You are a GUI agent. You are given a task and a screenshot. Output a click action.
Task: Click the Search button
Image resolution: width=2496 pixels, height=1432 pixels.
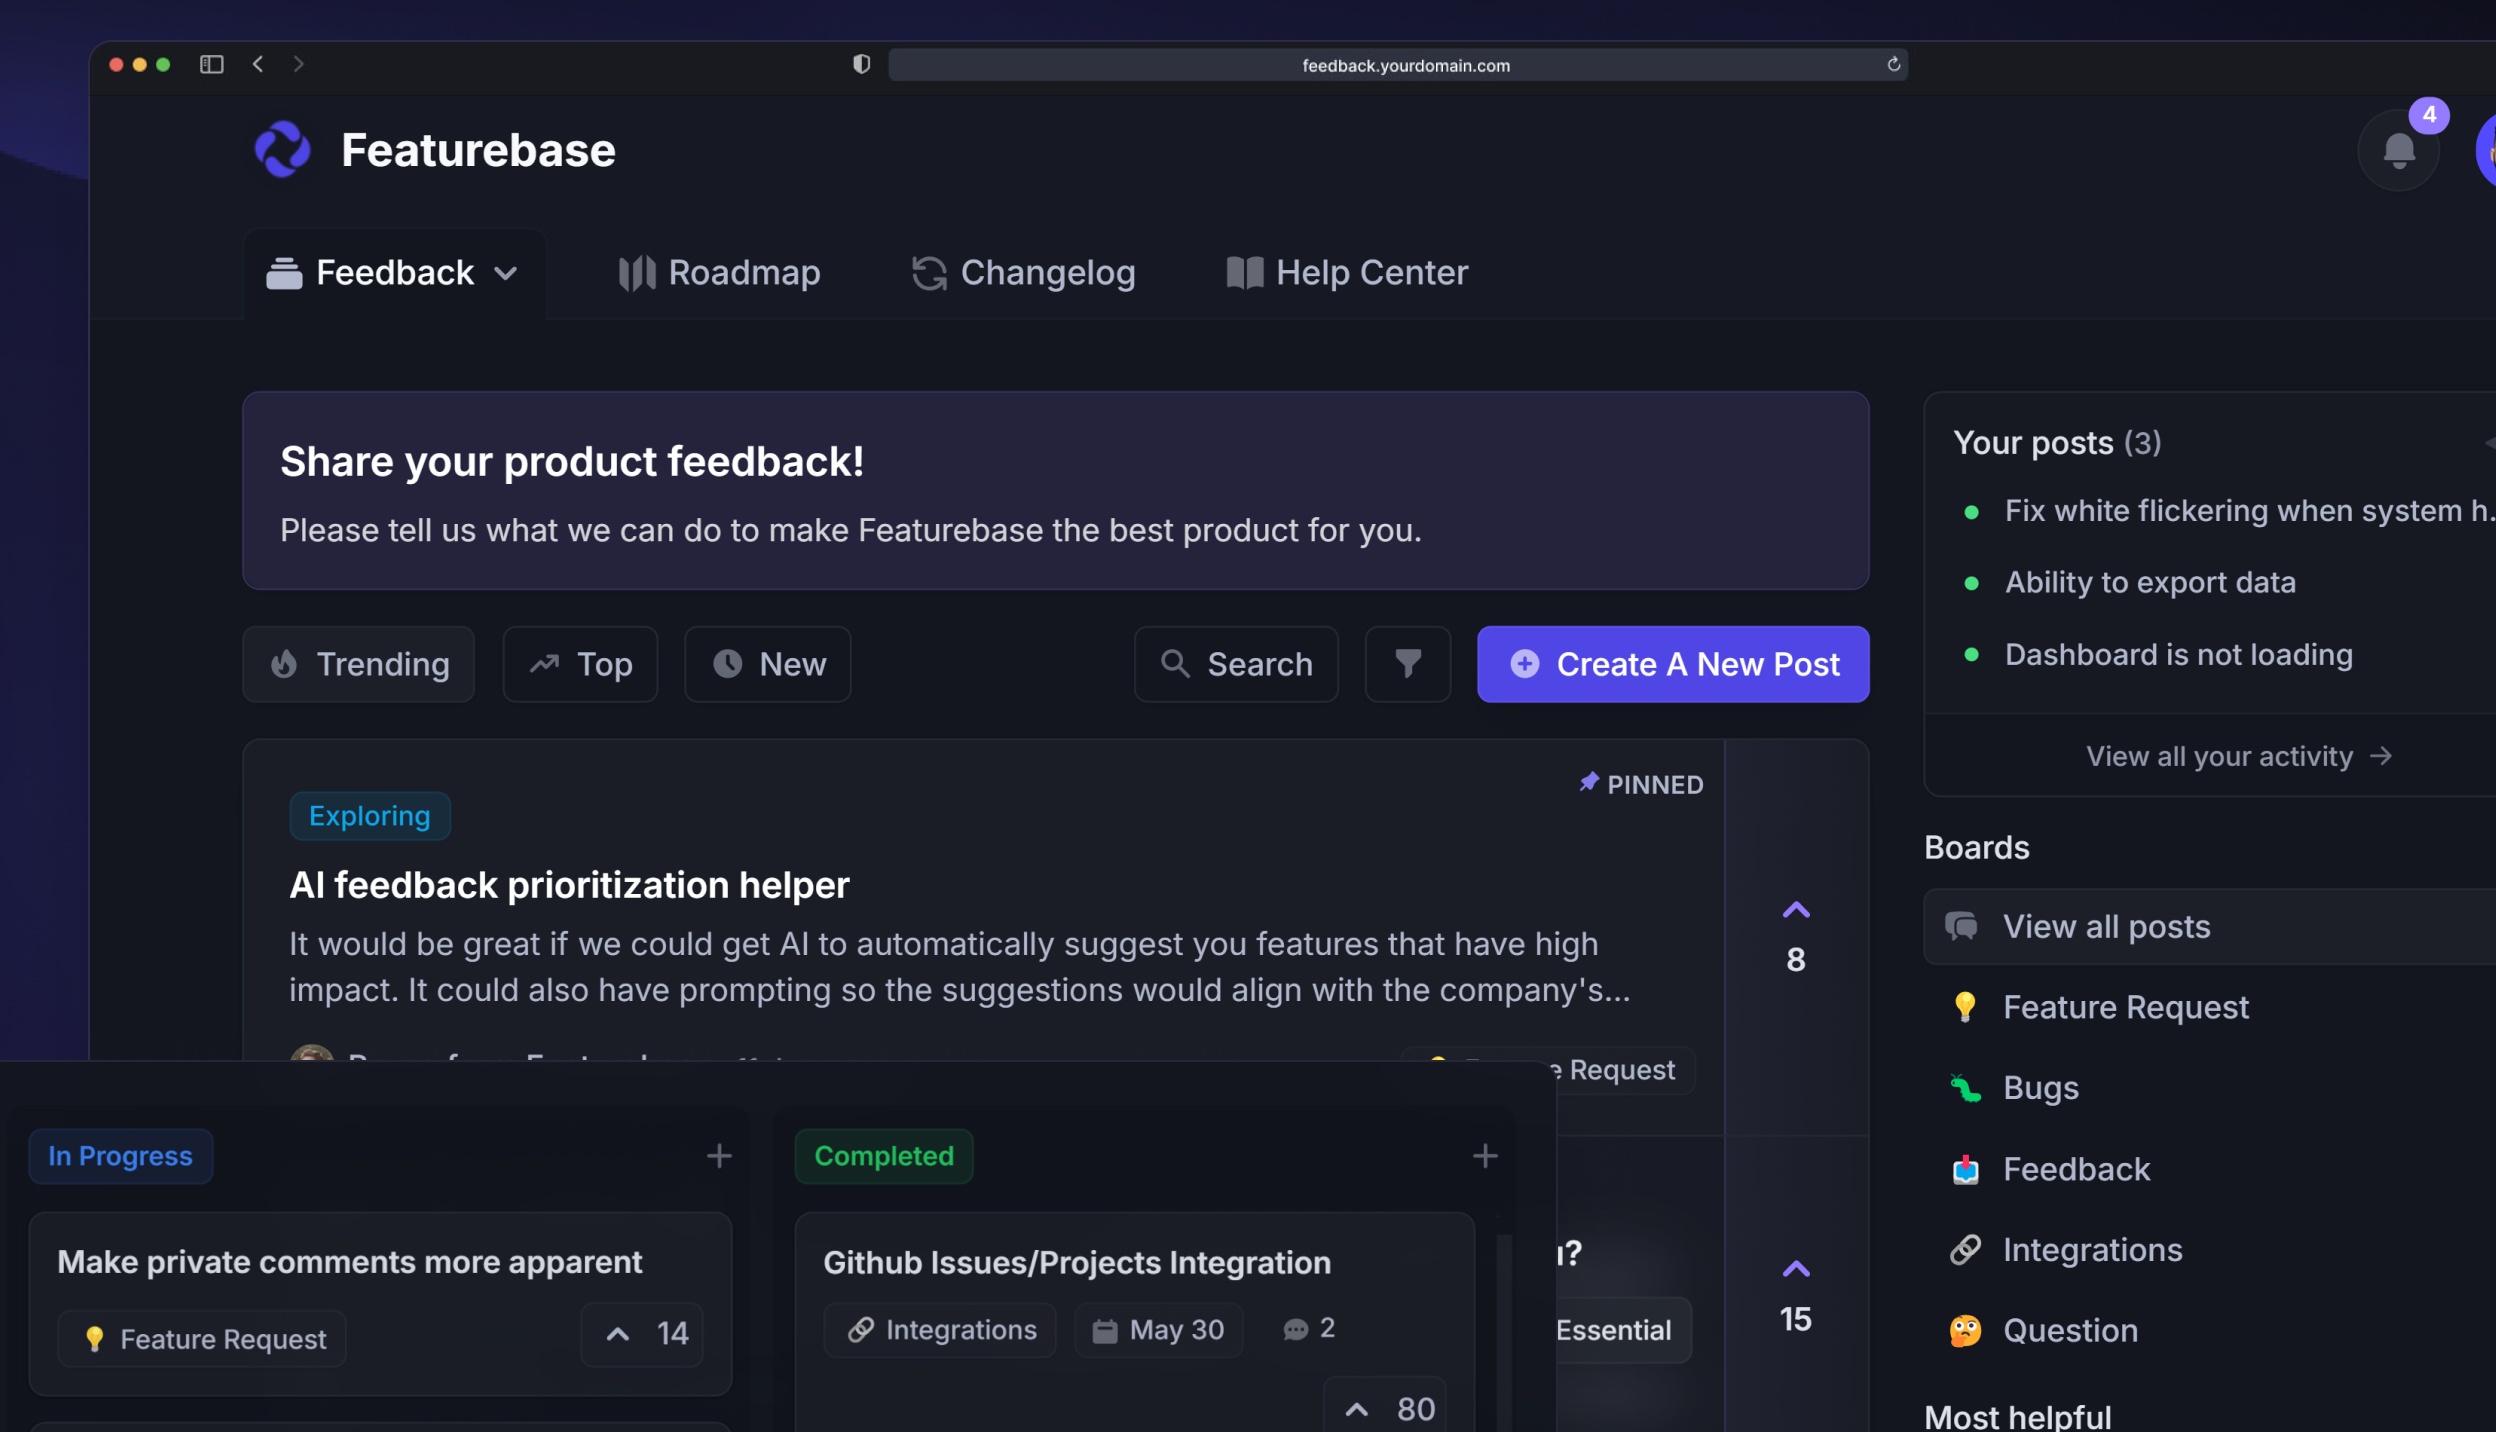[x=1236, y=664]
